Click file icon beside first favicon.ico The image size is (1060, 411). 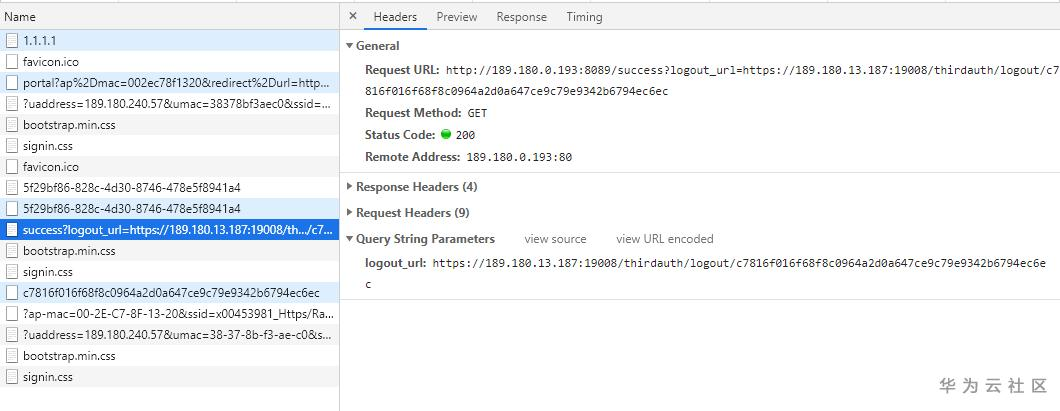pos(12,62)
